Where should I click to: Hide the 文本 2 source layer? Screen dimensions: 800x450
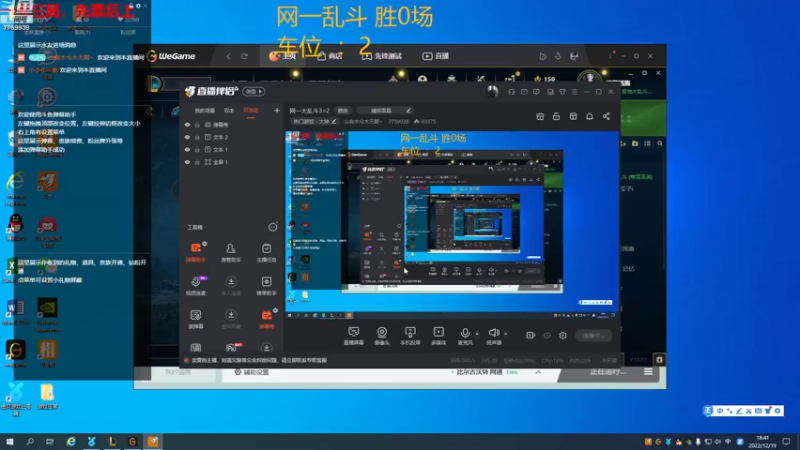pyautogui.click(x=187, y=137)
